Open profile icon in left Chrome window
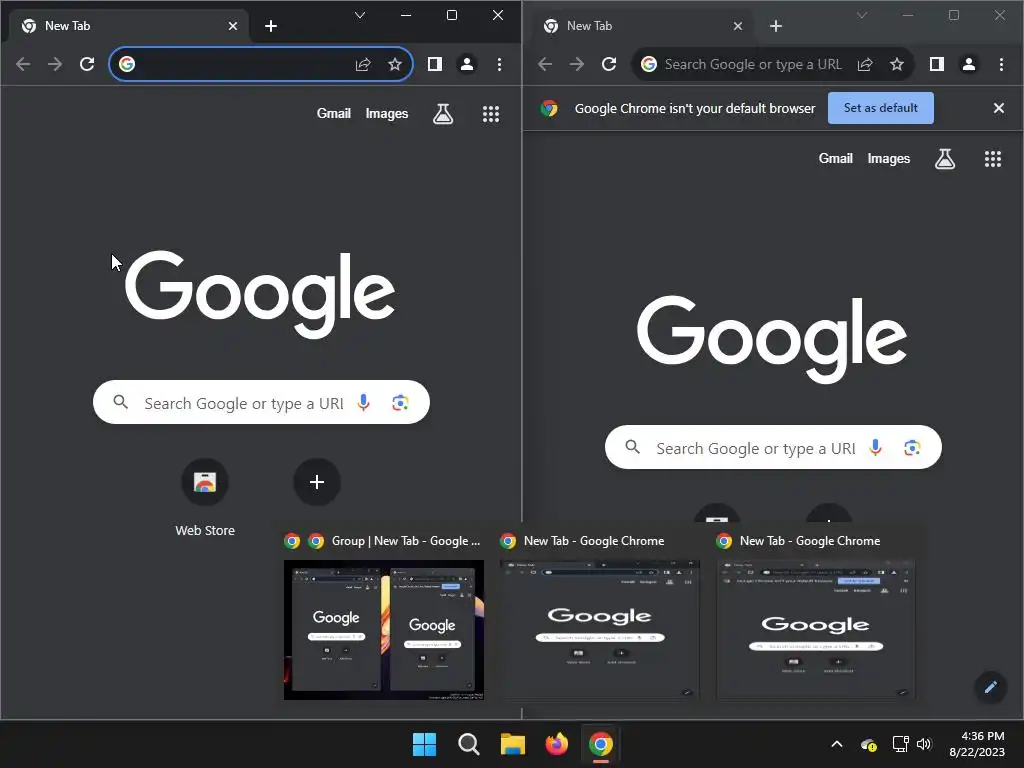The height and width of the screenshot is (768, 1024). tap(467, 64)
